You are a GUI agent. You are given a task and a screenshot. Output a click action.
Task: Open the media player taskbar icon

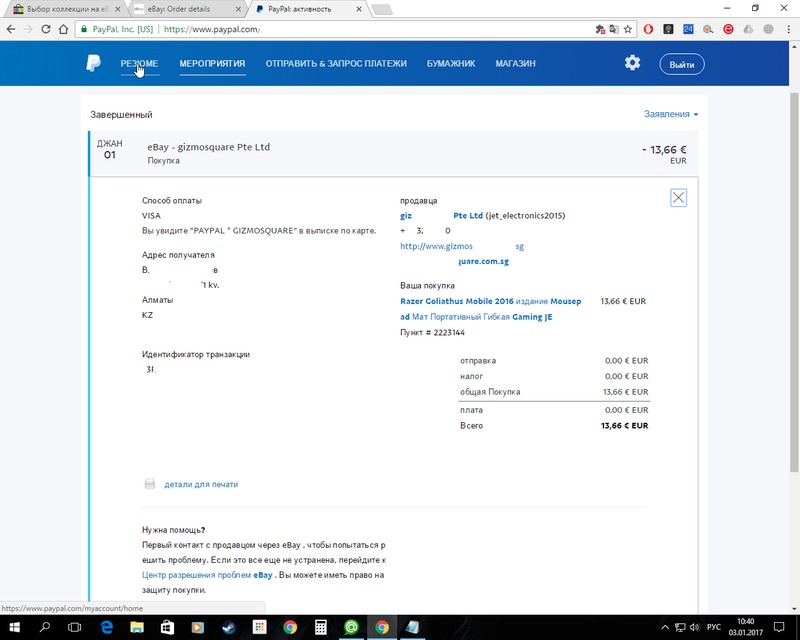tap(198, 627)
